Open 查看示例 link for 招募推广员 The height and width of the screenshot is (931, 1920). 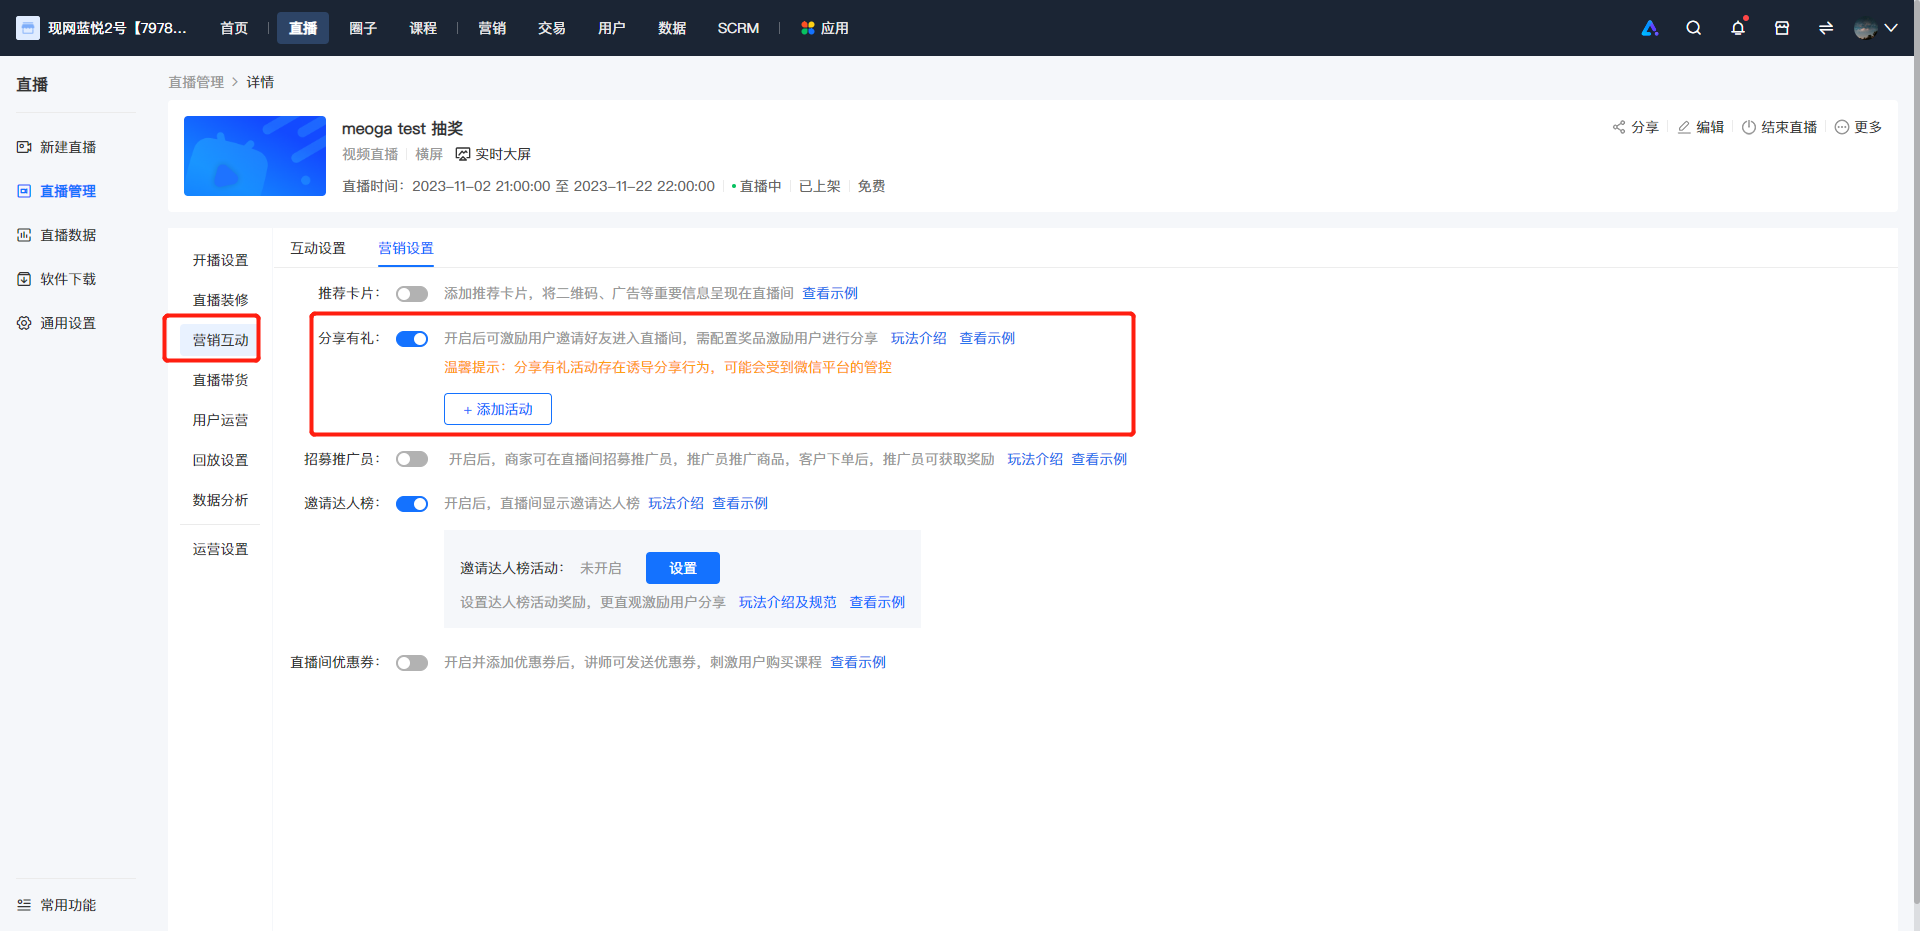pos(1099,459)
